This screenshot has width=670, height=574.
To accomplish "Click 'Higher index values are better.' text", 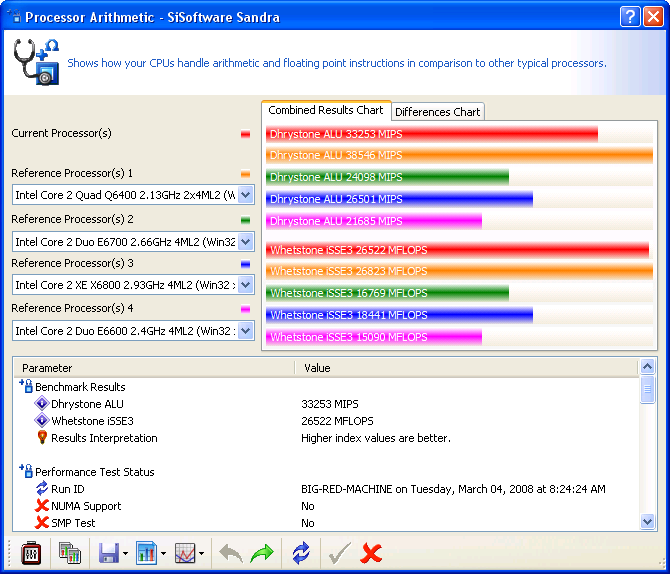I will (376, 439).
